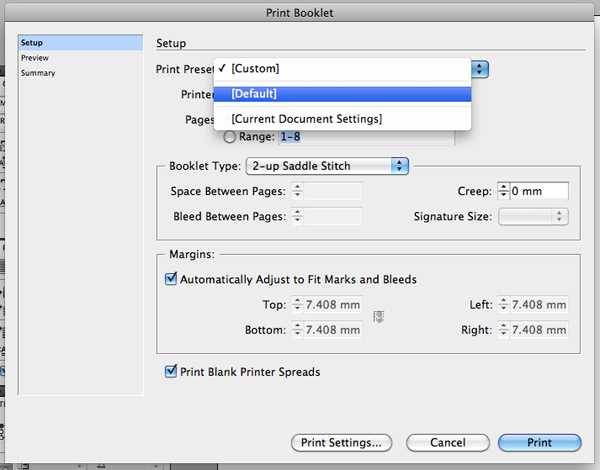The height and width of the screenshot is (470, 600).
Task: Click Bottom margin value field
Action: click(333, 330)
